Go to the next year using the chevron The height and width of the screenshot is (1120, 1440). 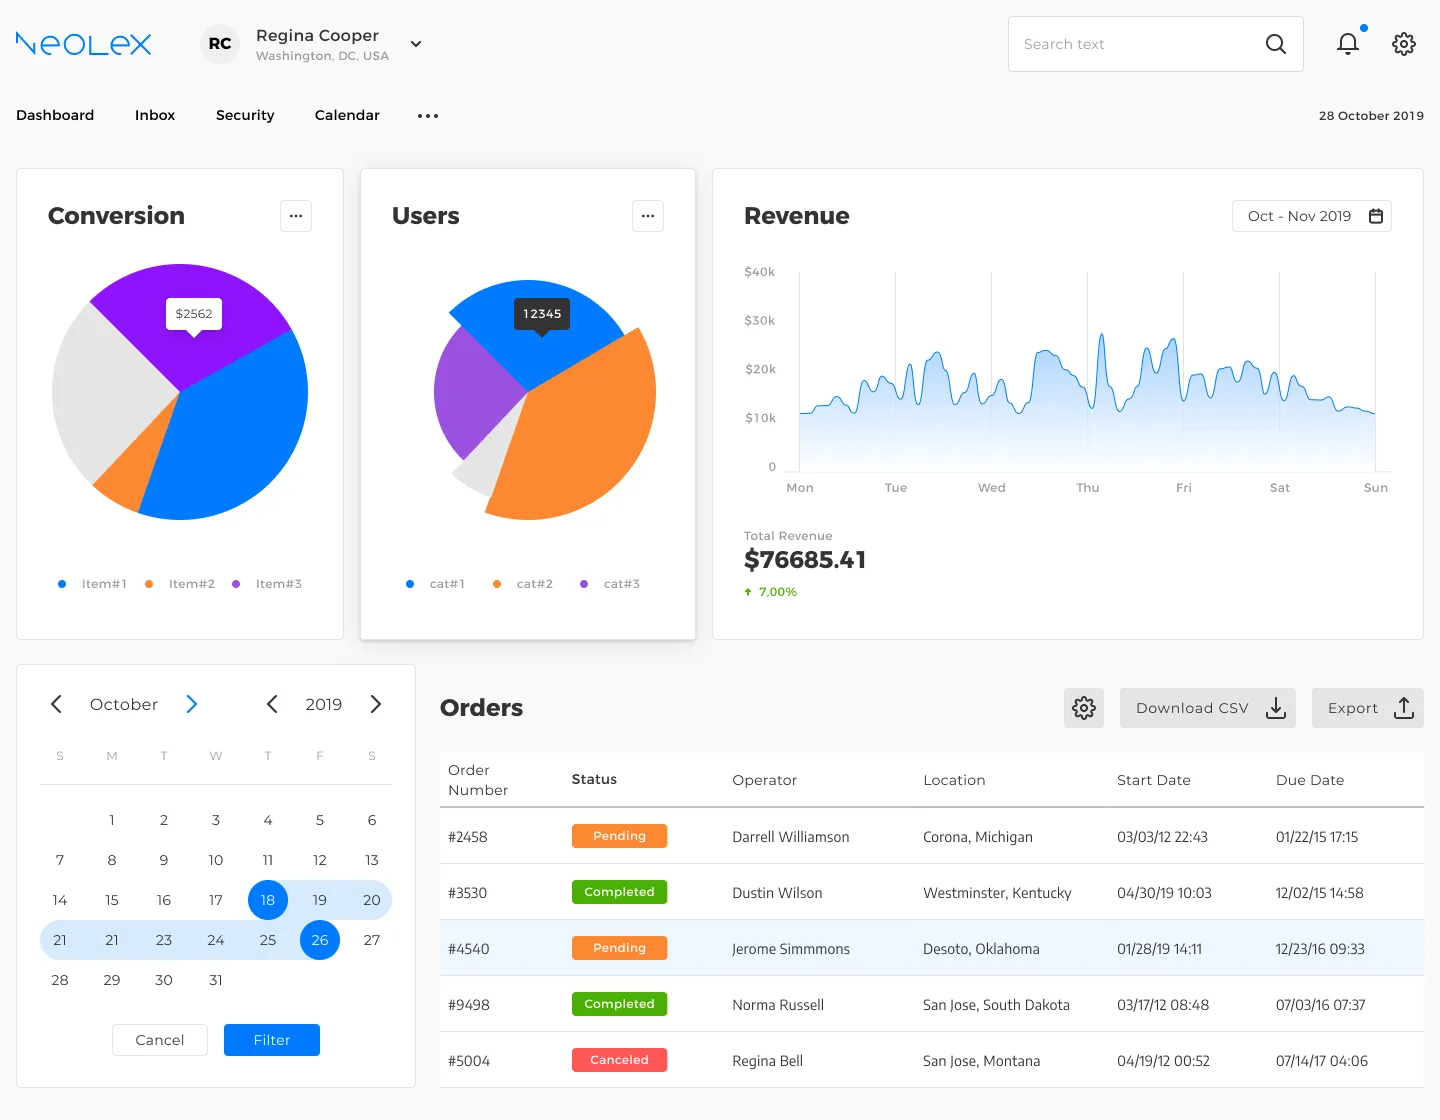pos(376,704)
